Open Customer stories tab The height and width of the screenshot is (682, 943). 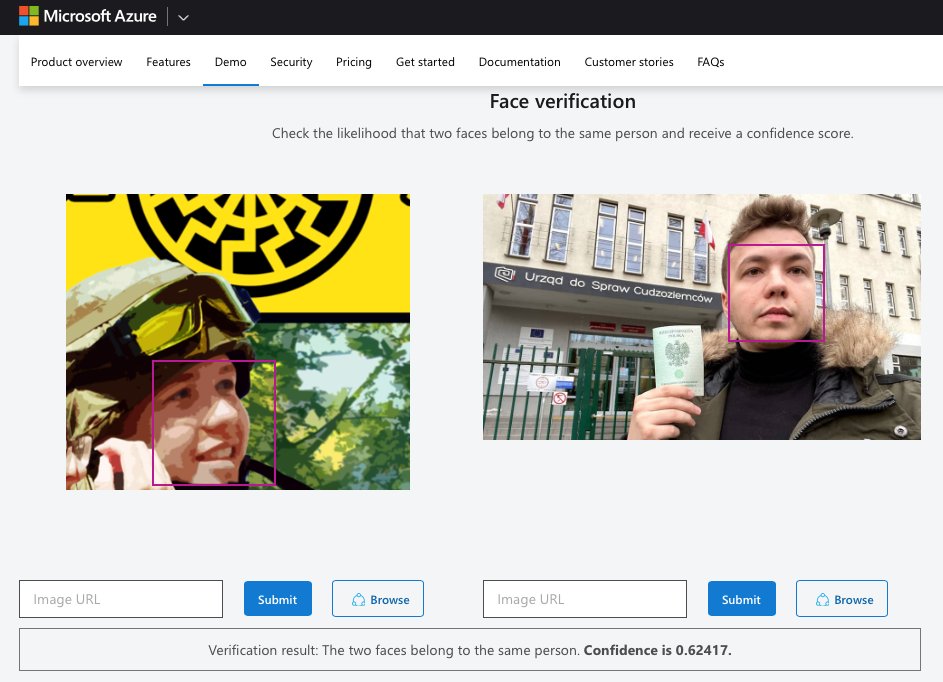coord(629,62)
